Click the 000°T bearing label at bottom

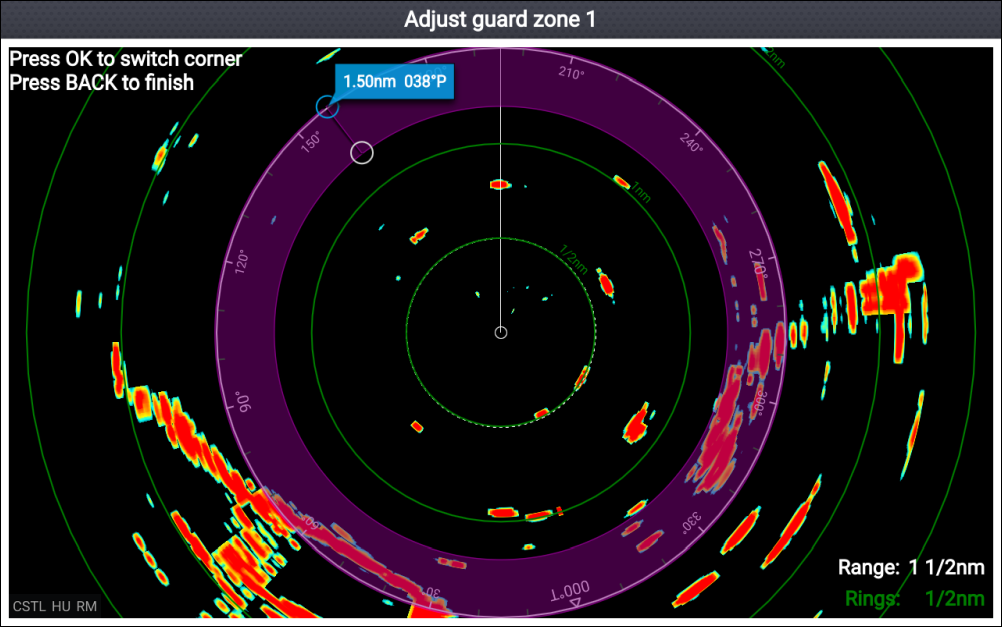click(571, 592)
